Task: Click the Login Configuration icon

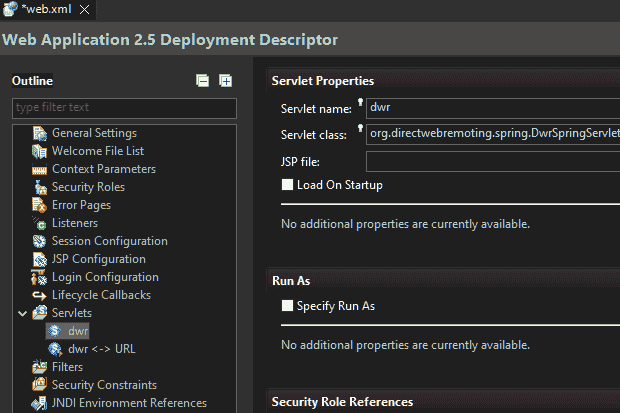Action: (40, 277)
